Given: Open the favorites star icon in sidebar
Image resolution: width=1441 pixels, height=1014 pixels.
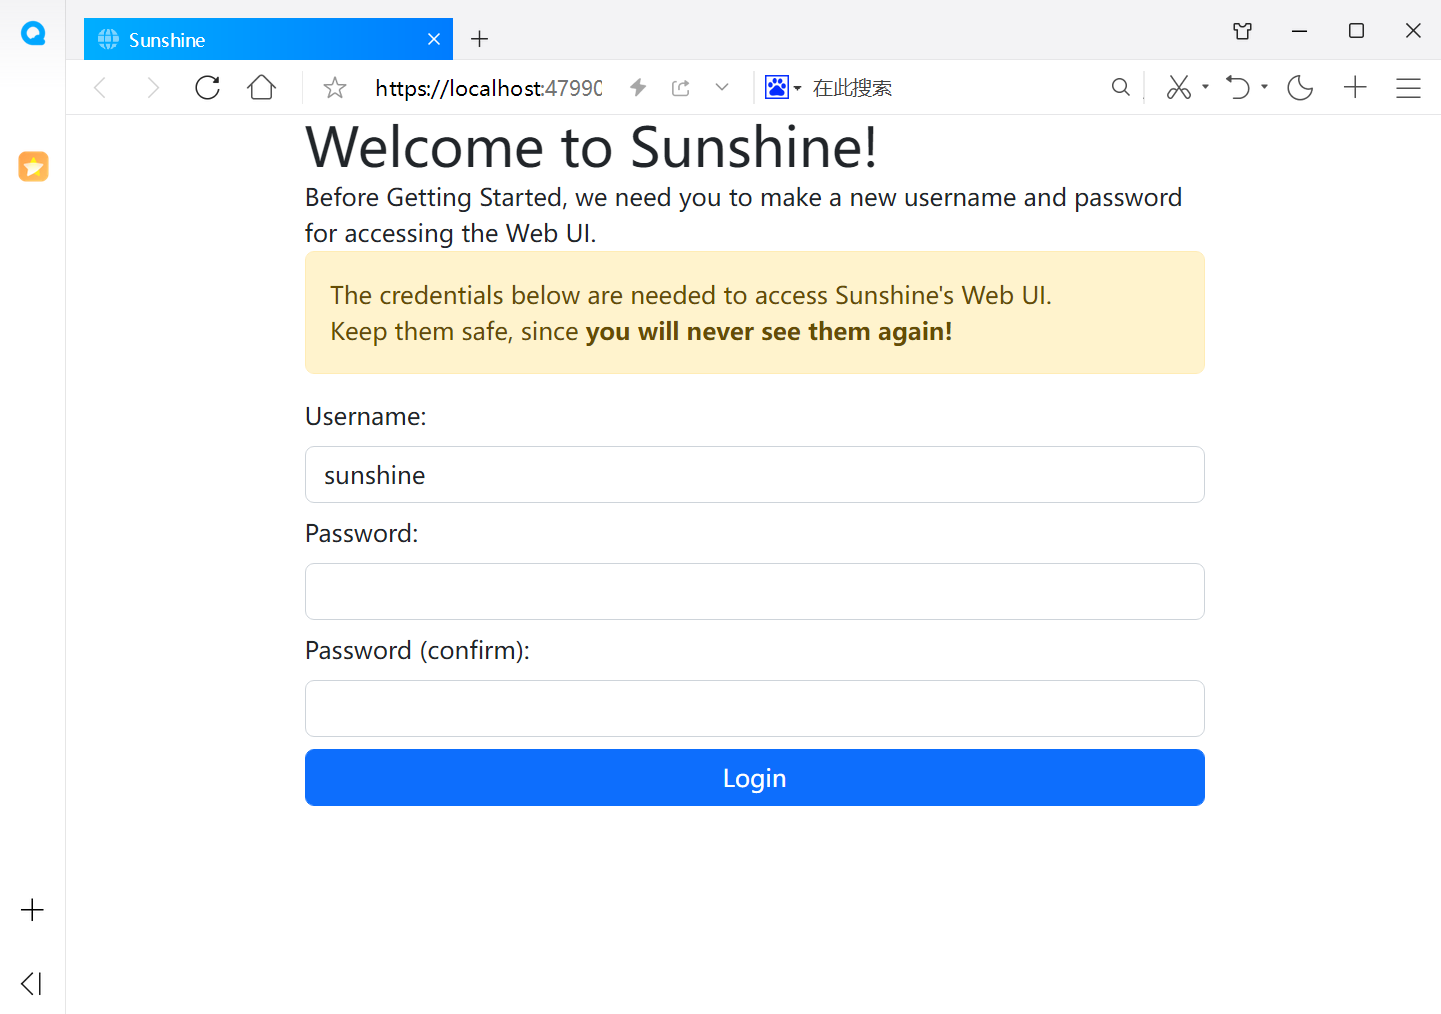Looking at the screenshot, I should pos(33,166).
